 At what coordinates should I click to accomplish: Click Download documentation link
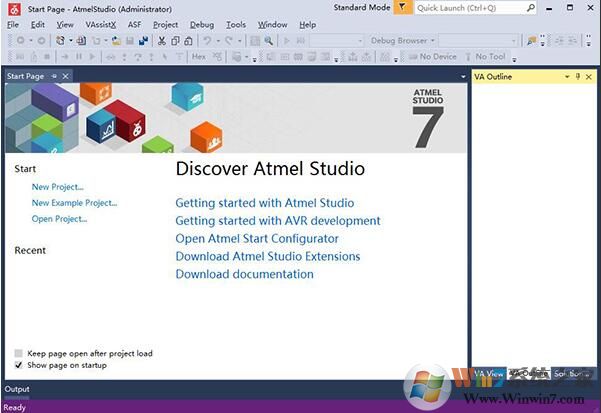click(x=244, y=274)
